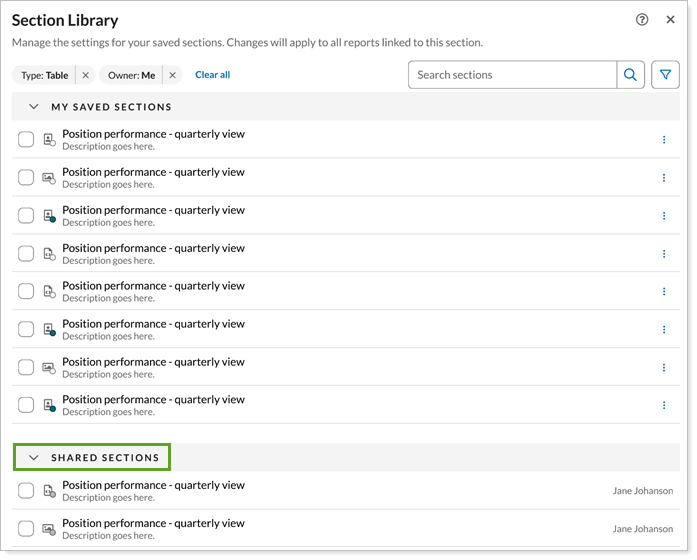Check the first saved section checkbox
The height and width of the screenshot is (560, 697).
tap(26, 139)
